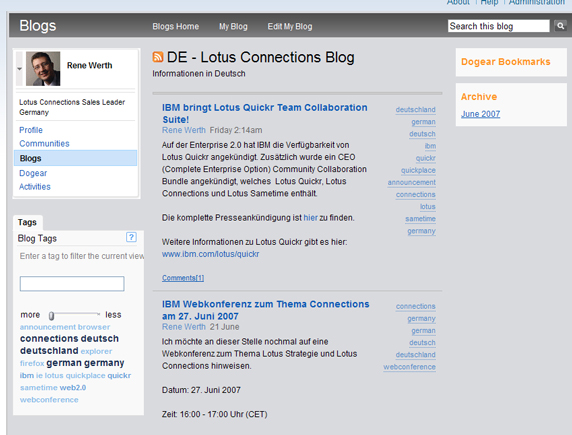Click the quickplace tag beside first post
572x435 pixels.
click(x=418, y=170)
